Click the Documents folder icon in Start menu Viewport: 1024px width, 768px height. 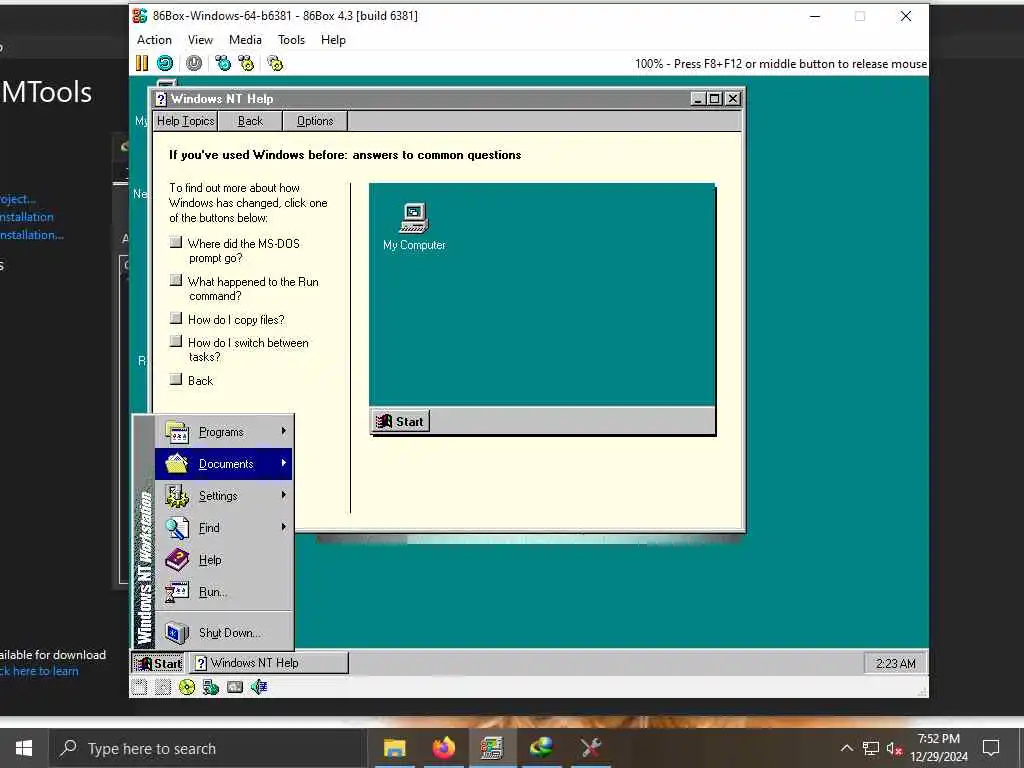177,464
